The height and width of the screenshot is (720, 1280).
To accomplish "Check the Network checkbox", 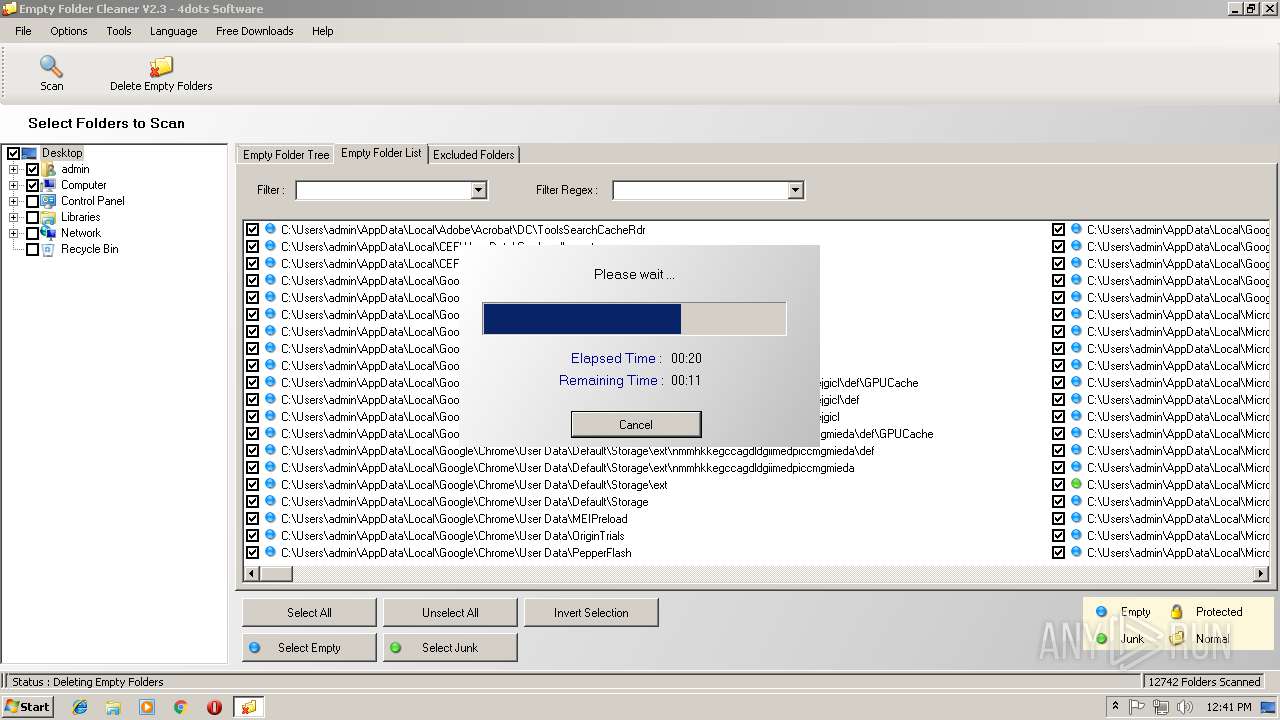I will (32, 233).
